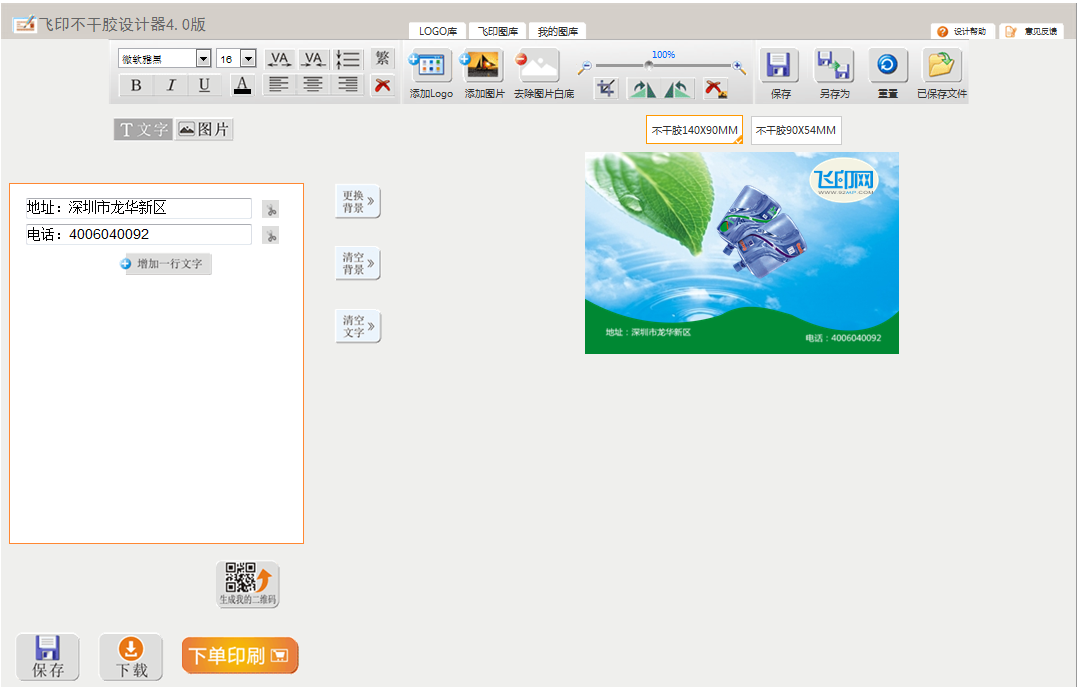1077x687 pixels.
Task: Click the 添加图片 add image icon
Action: click(x=484, y=66)
